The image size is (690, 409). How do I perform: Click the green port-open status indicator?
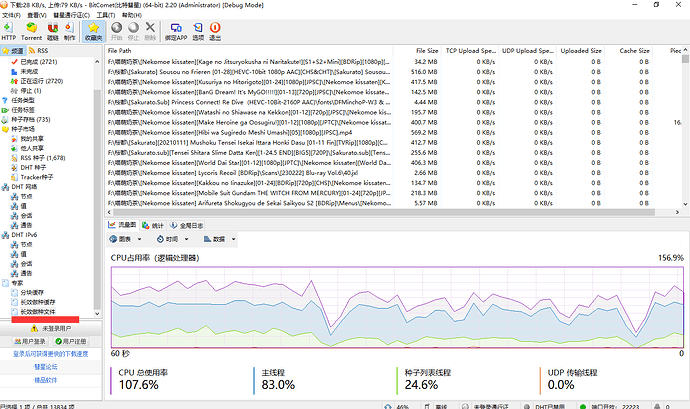pos(583,406)
